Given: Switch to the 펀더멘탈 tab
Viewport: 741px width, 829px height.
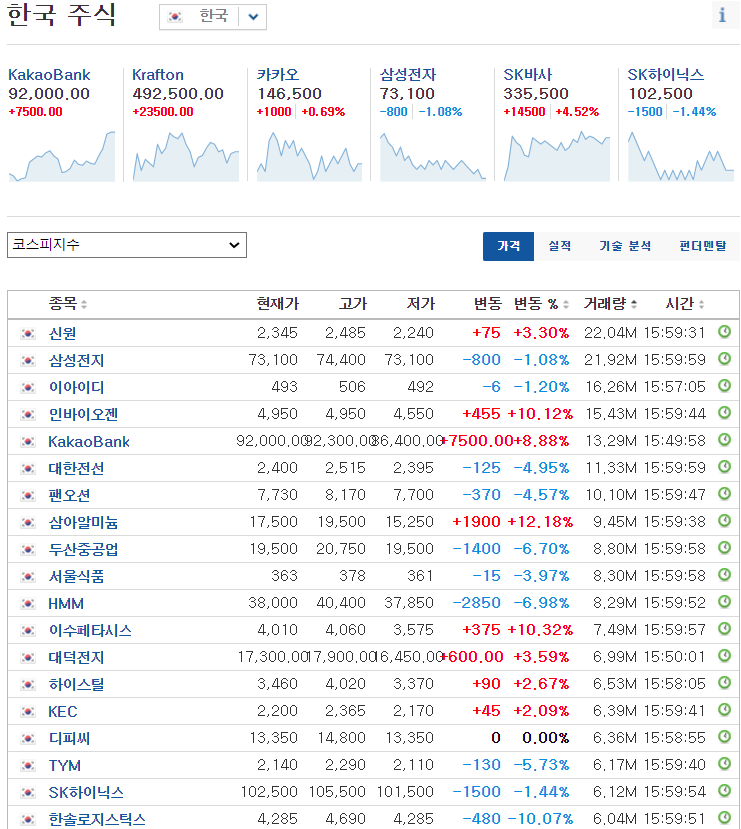Looking at the screenshot, I should (x=702, y=246).
